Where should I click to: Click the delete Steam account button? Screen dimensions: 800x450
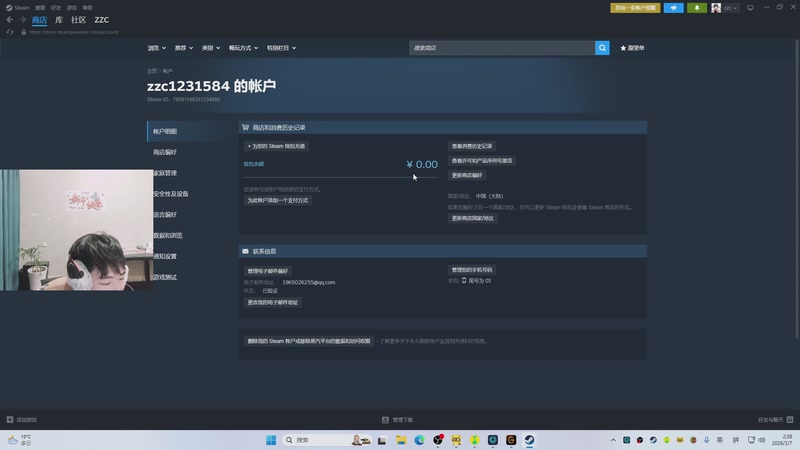(x=309, y=341)
